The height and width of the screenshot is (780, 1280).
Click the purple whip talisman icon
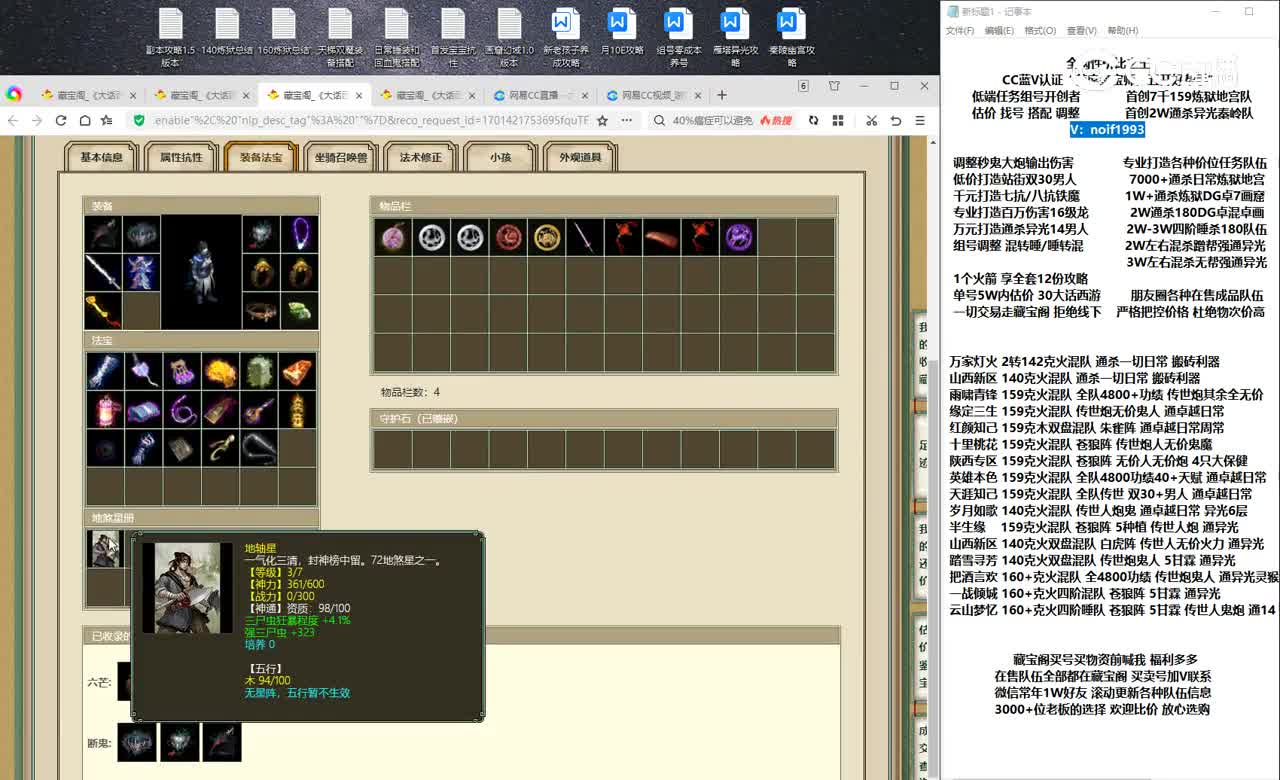pos(181,409)
